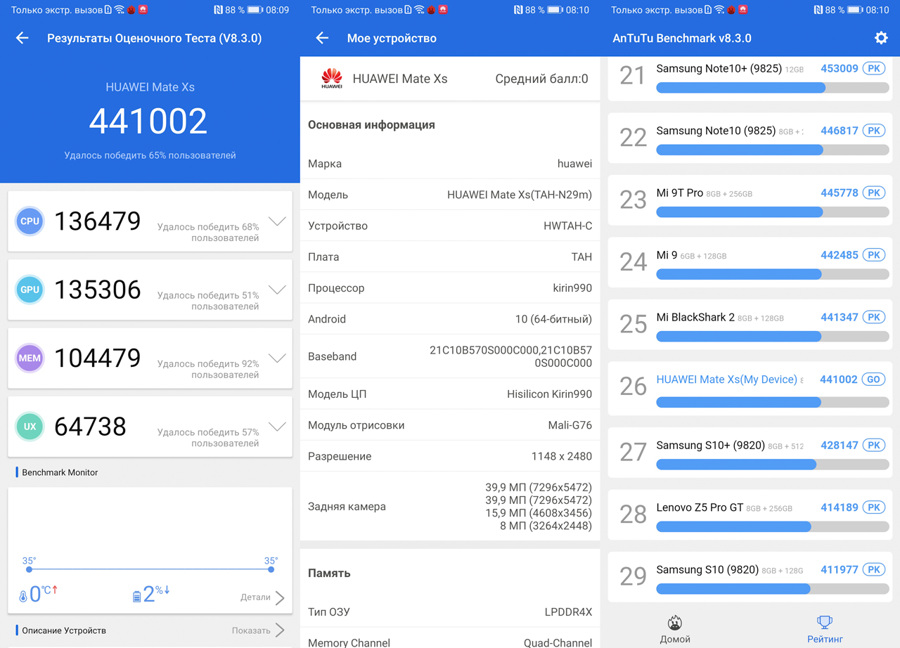Tap Wi-Fi status icon in the left screen
This screenshot has height=648, width=900.
[119, 10]
